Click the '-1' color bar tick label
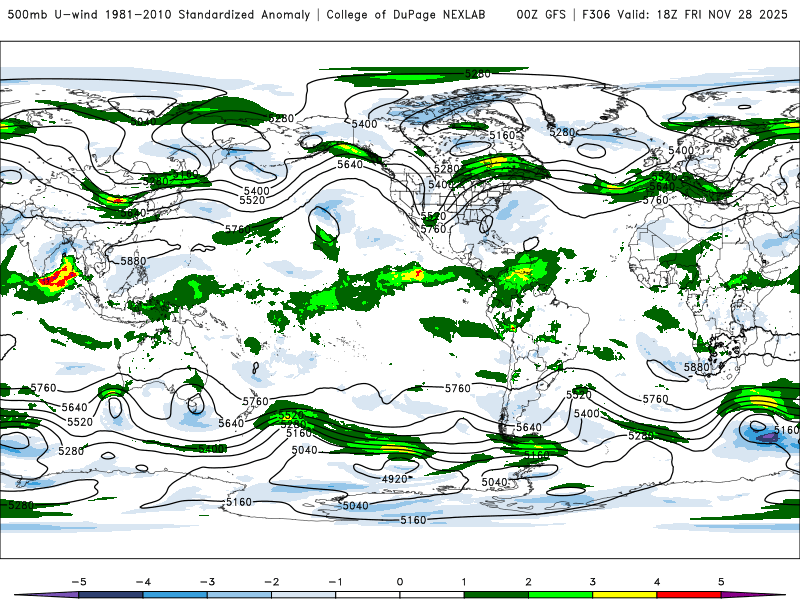The width and height of the screenshot is (800, 600). click(x=335, y=582)
